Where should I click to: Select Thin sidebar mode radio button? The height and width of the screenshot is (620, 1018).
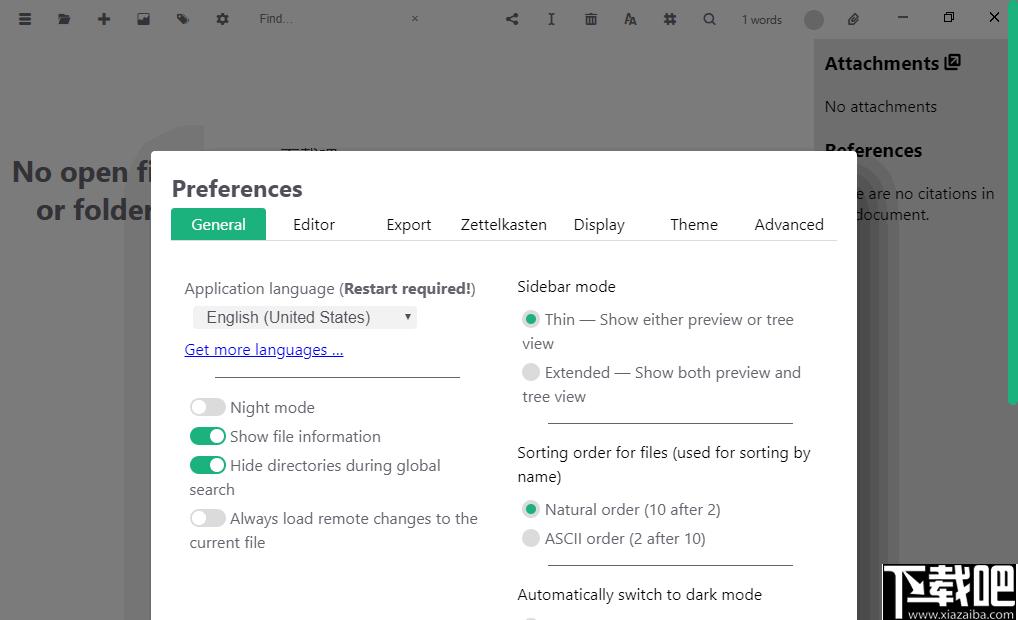click(x=530, y=319)
